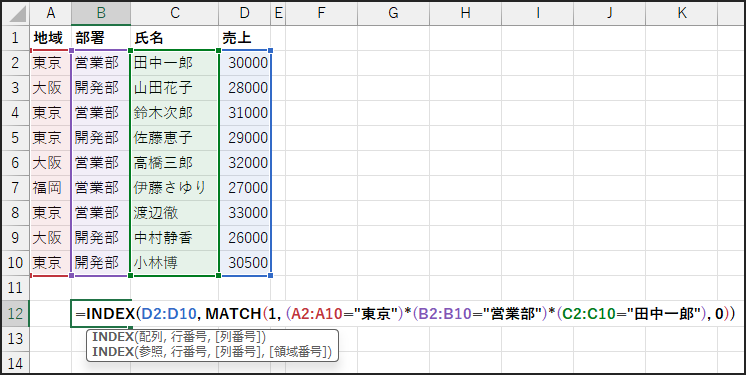Click the 福岡 region cell

point(50,188)
